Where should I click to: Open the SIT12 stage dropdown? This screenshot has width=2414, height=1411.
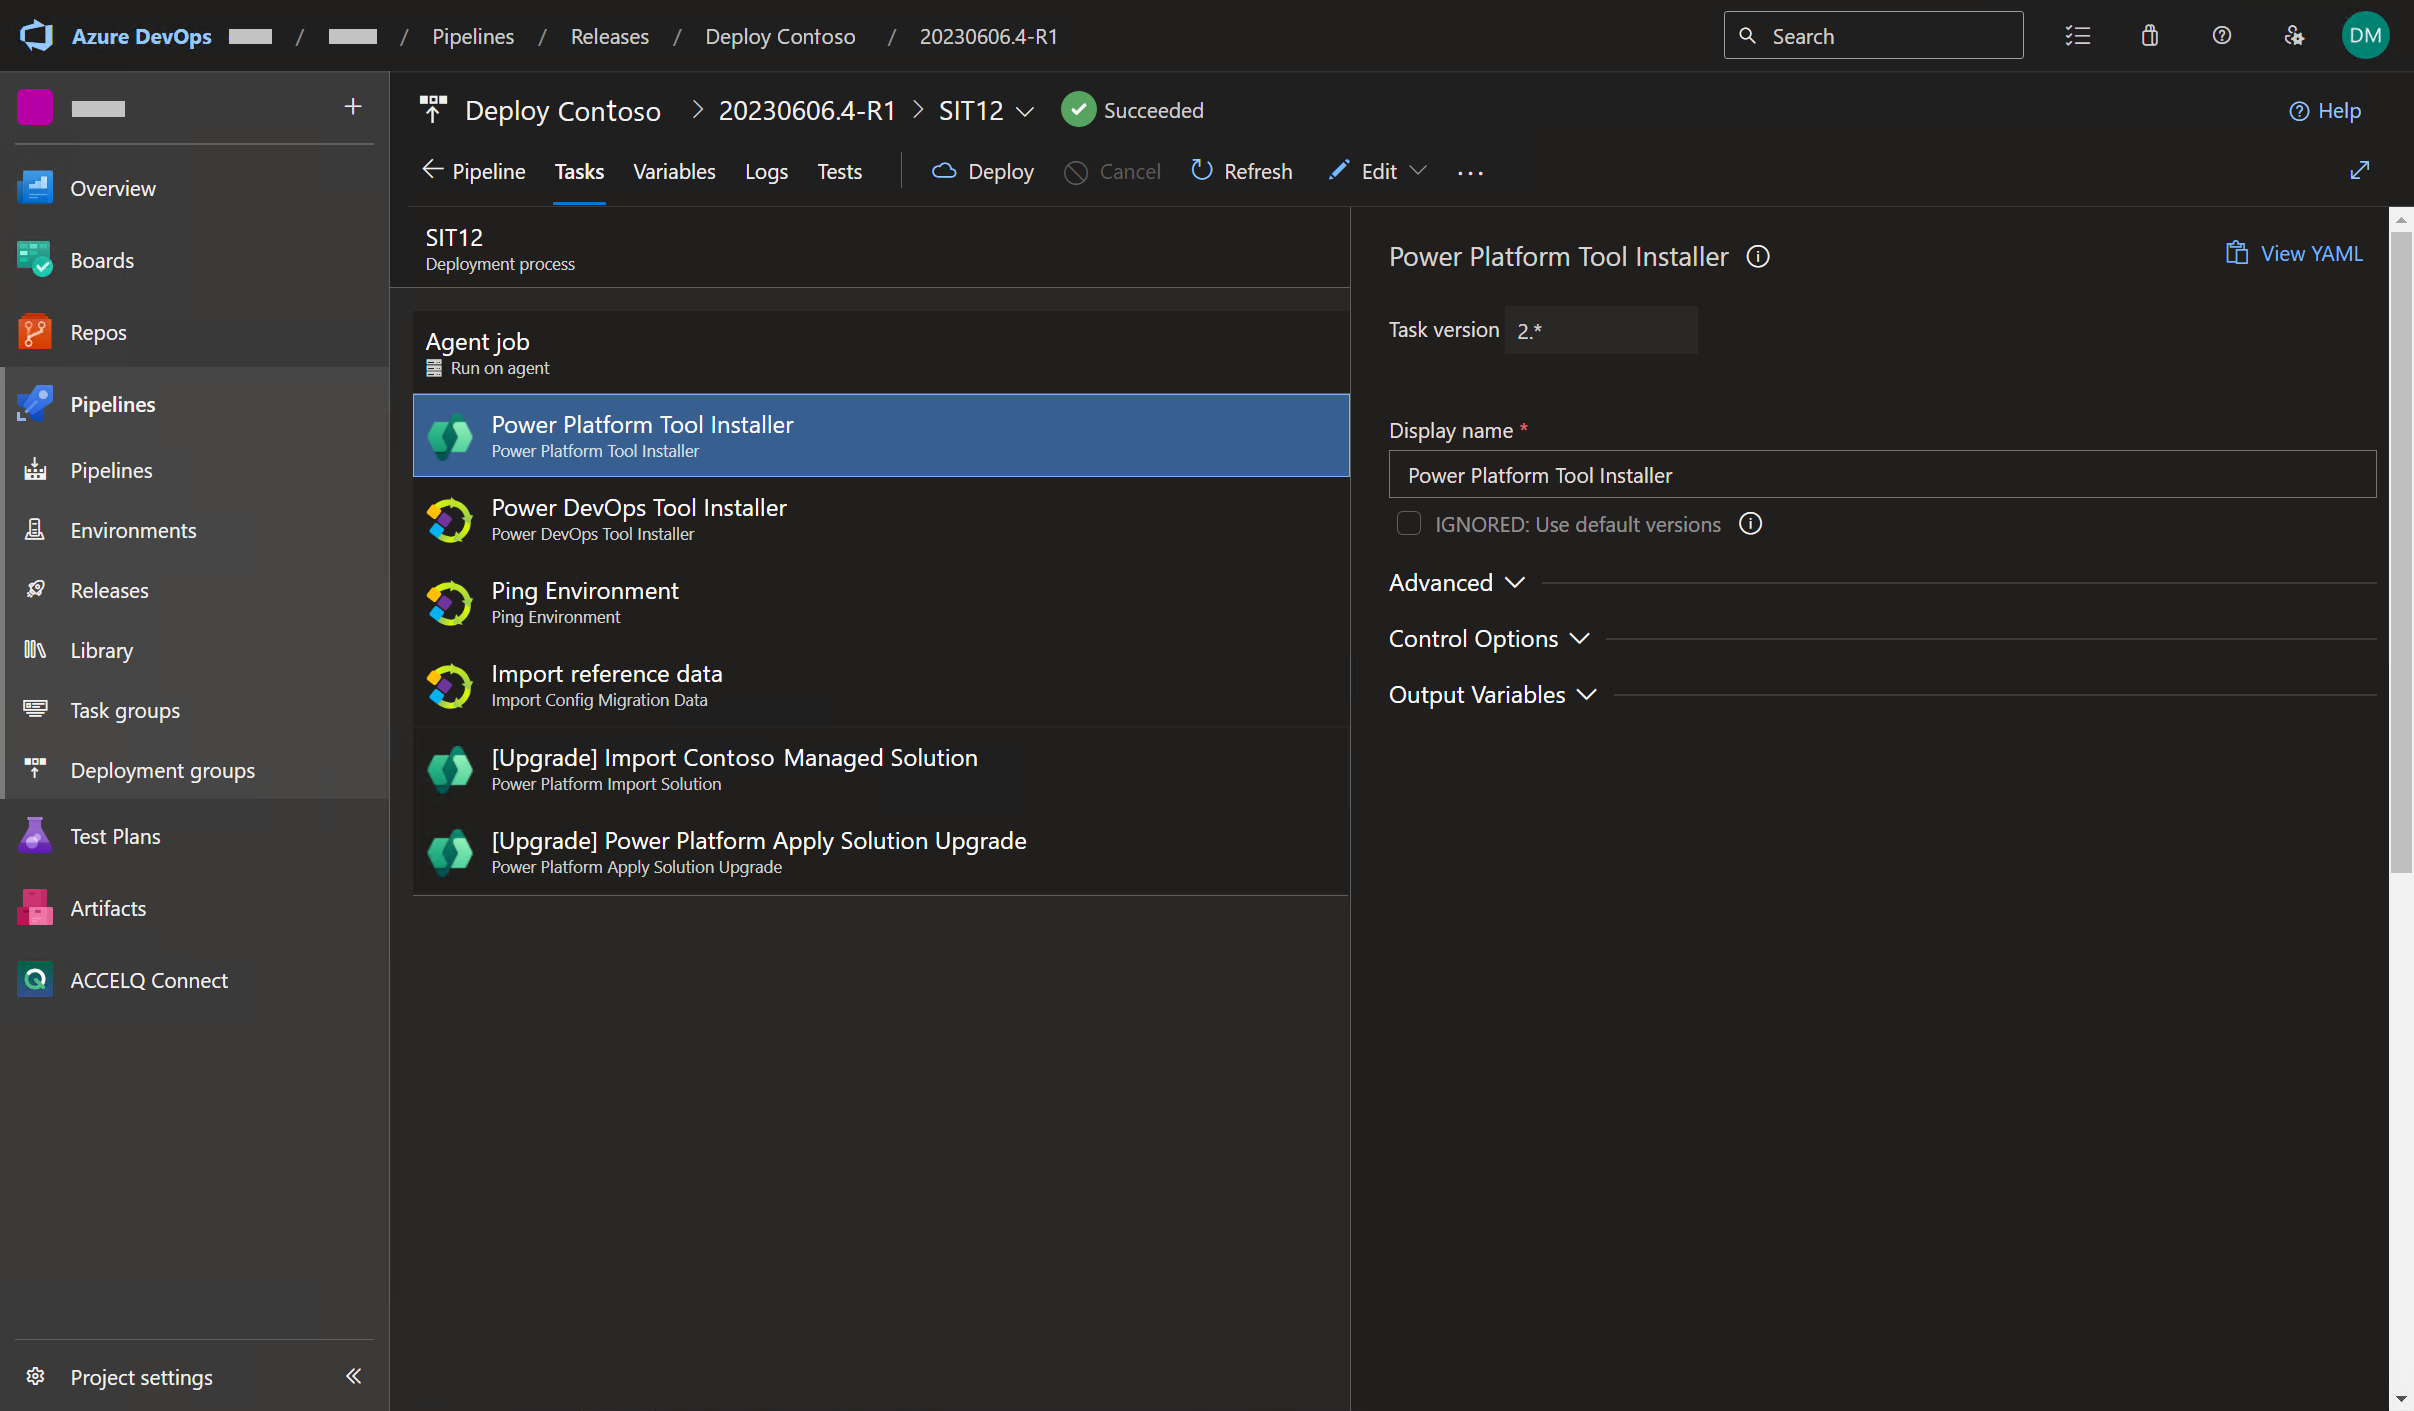tap(1025, 111)
